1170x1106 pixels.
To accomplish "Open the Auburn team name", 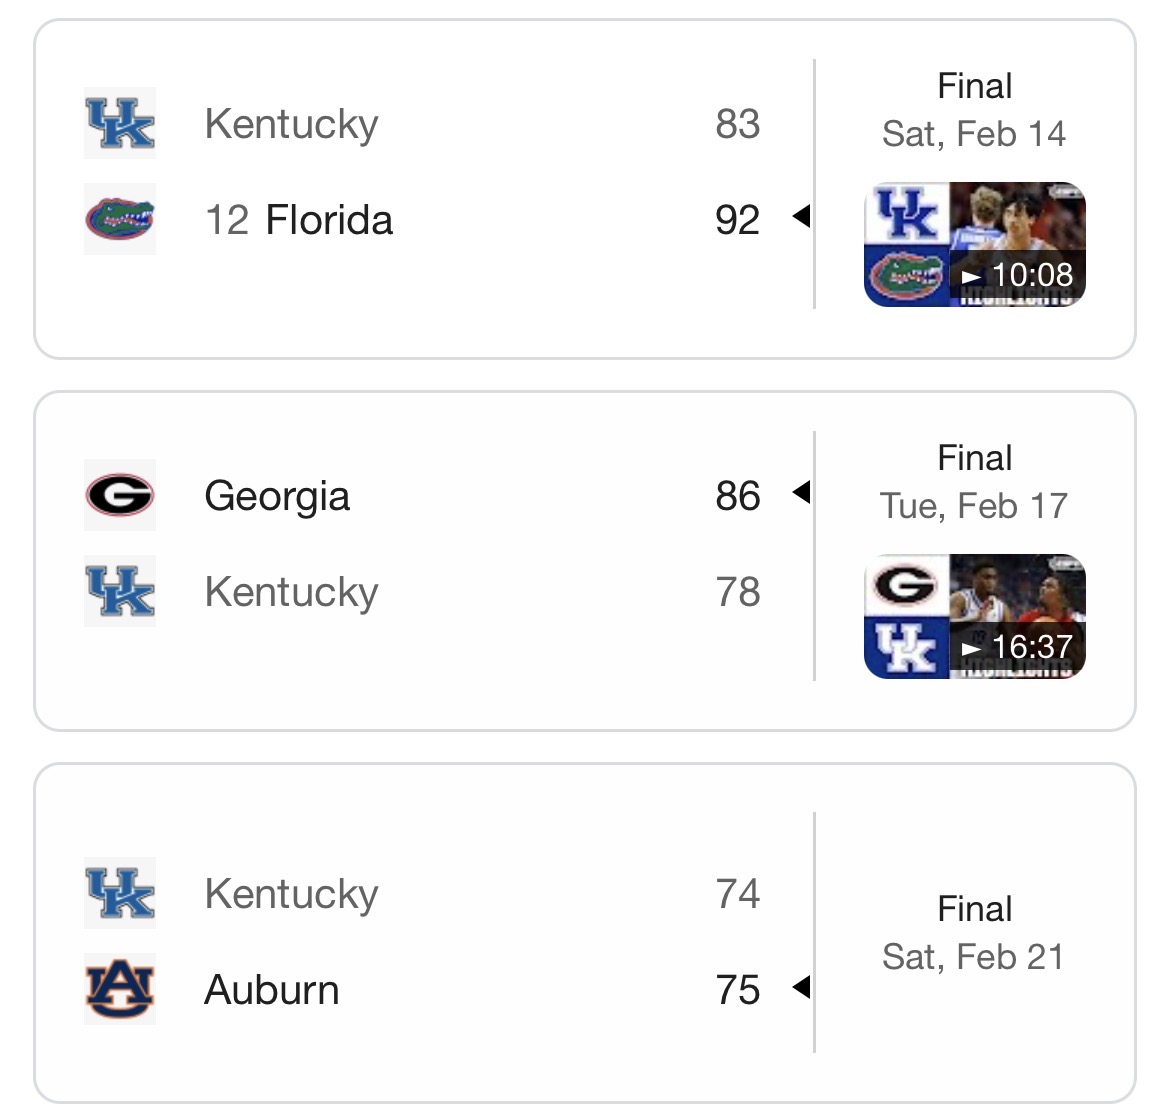I will (272, 990).
